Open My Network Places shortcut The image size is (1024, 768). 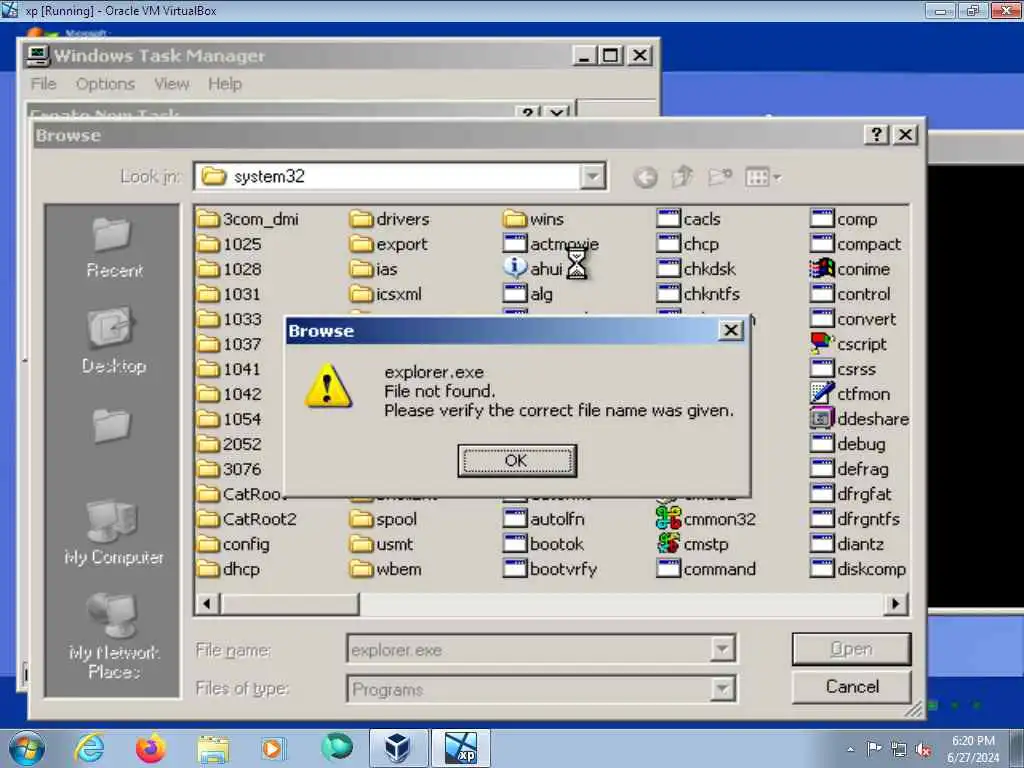coord(114,635)
